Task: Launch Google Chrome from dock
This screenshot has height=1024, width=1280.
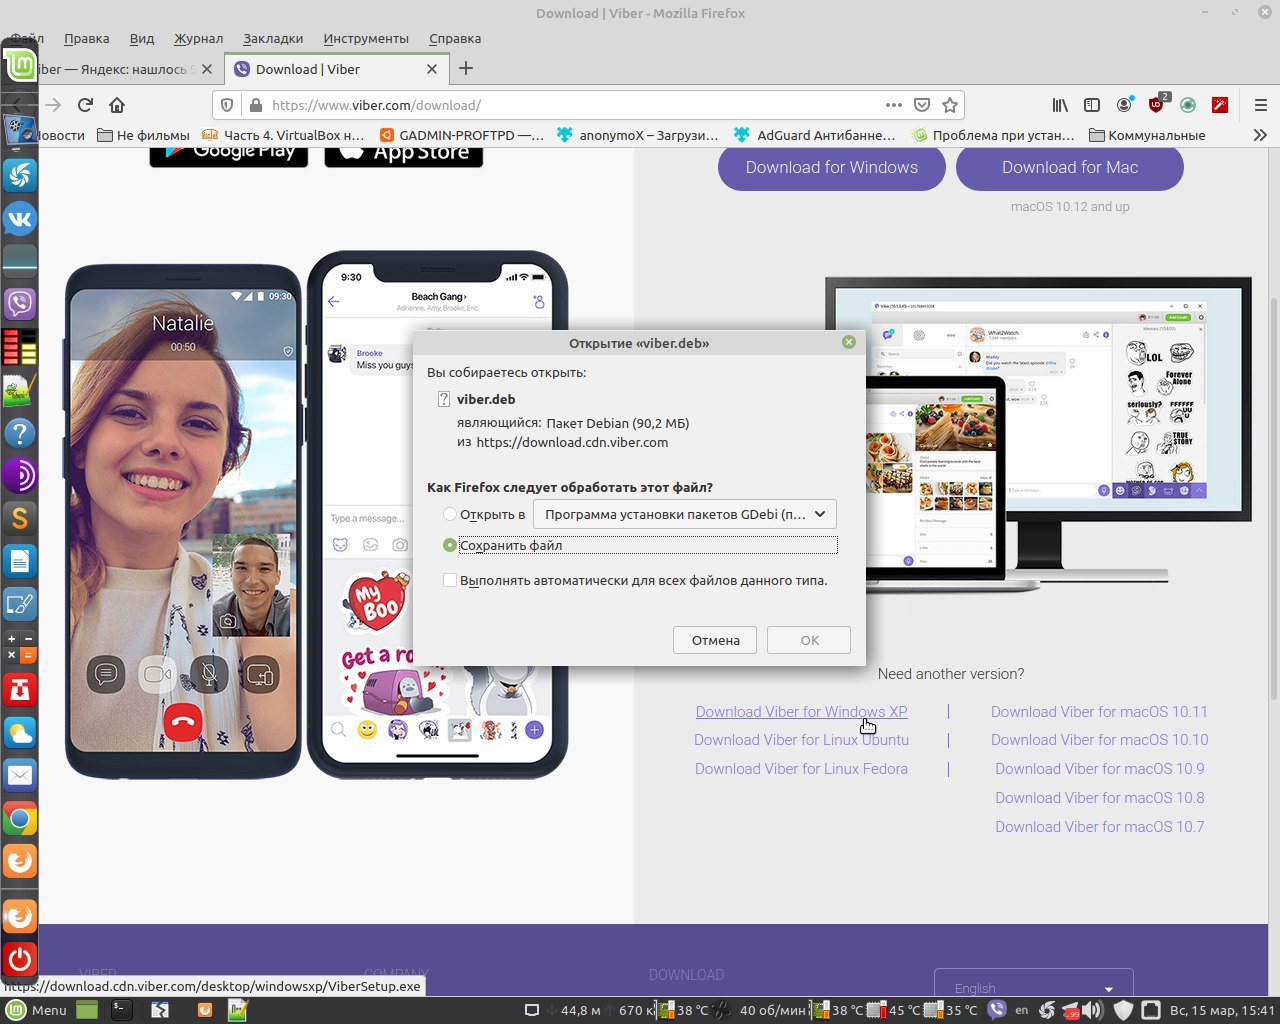Action: [20, 819]
